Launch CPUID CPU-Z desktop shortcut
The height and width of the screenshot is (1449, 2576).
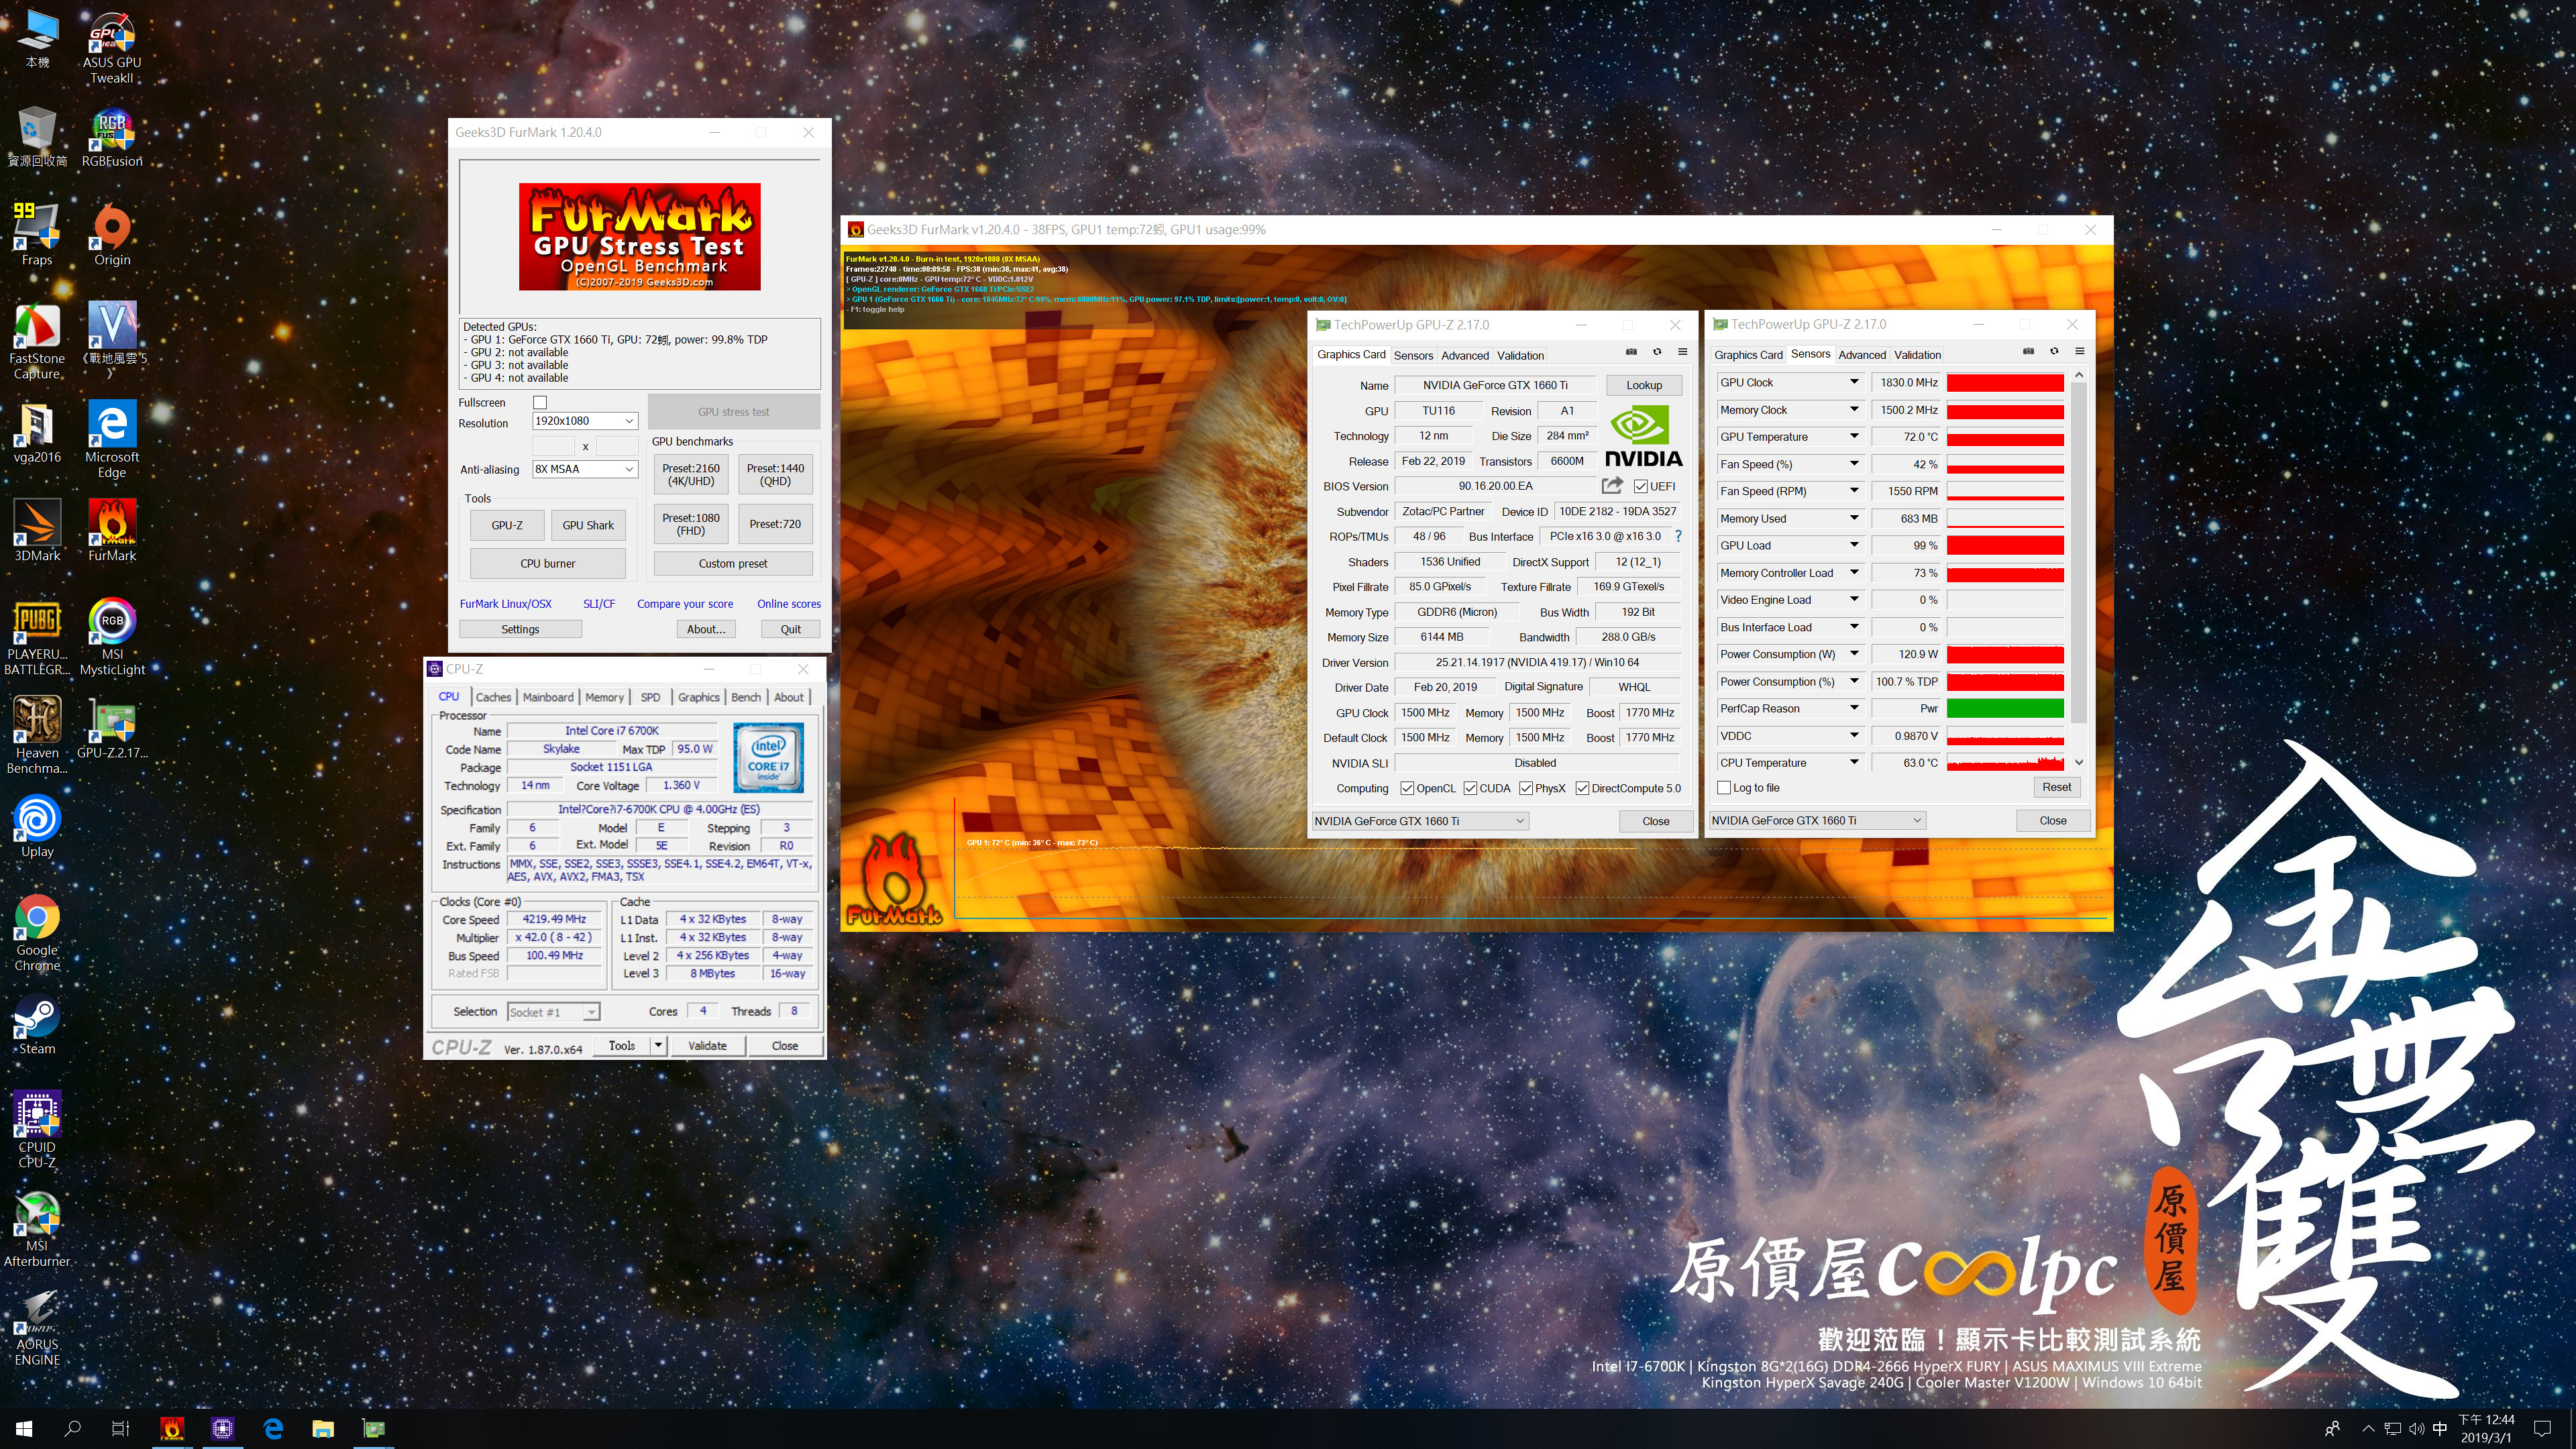(37, 1130)
